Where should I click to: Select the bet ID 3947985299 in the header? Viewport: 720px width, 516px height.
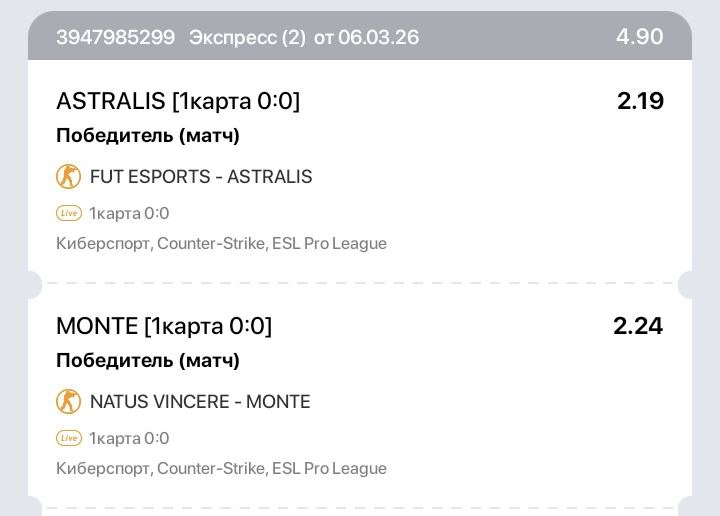pos(115,38)
